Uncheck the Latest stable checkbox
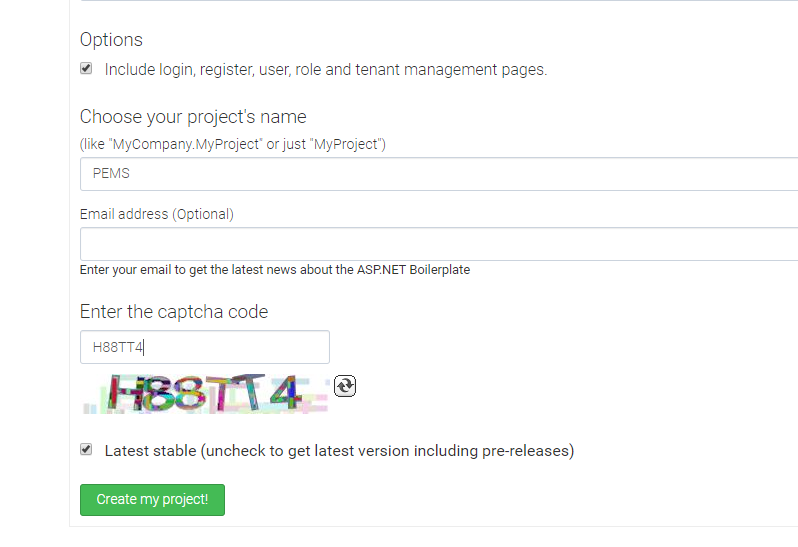798x547 pixels. point(86,450)
